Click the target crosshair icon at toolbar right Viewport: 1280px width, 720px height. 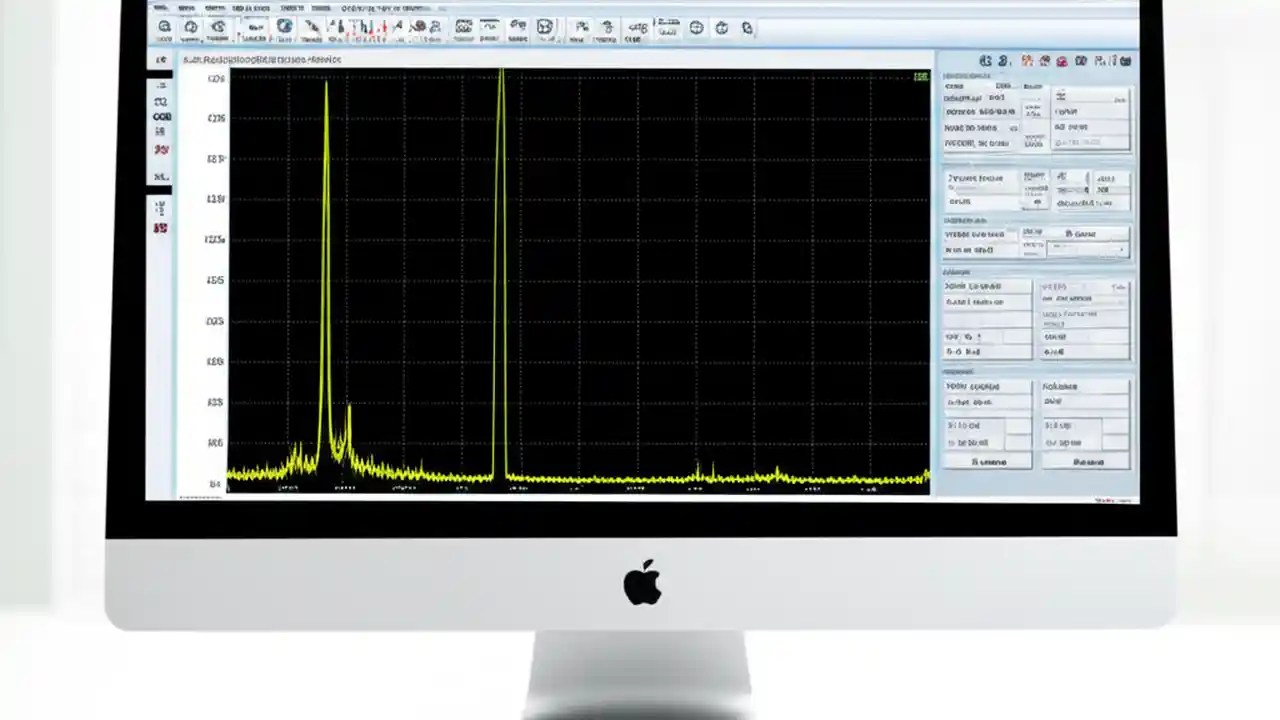[696, 27]
